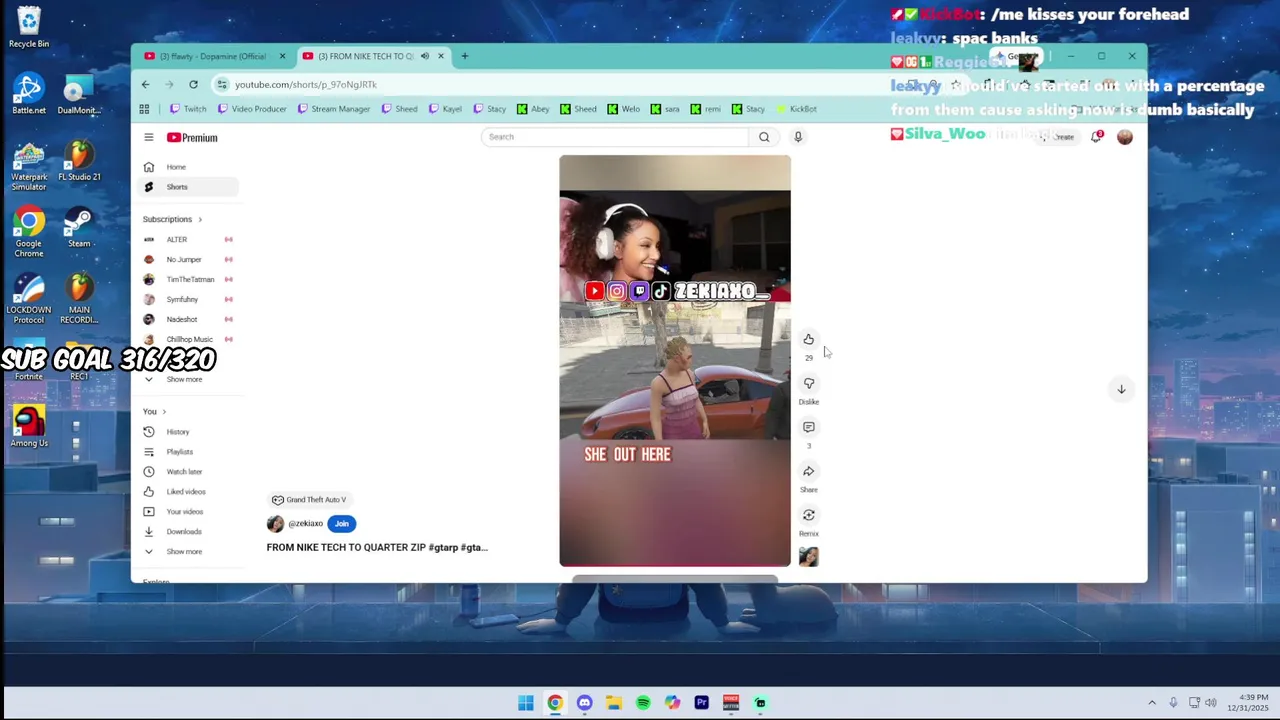Open Battle.net desktop shortcut
This screenshot has height=720, width=1280.
tap(29, 94)
